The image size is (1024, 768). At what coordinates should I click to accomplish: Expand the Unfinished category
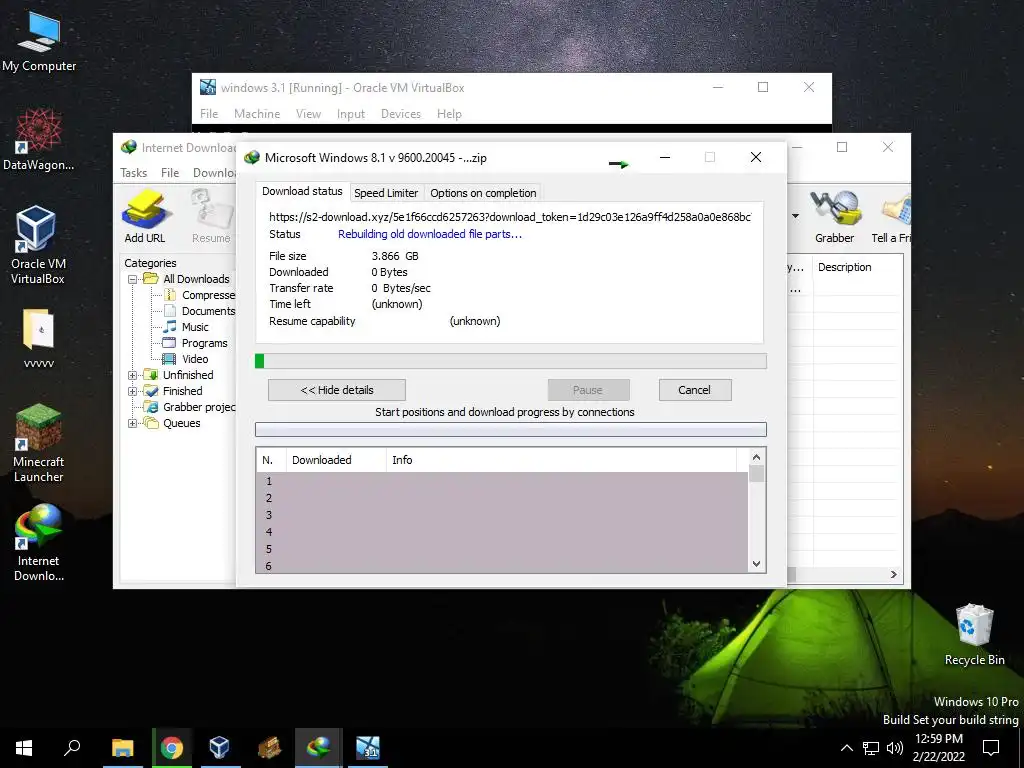click(x=133, y=375)
